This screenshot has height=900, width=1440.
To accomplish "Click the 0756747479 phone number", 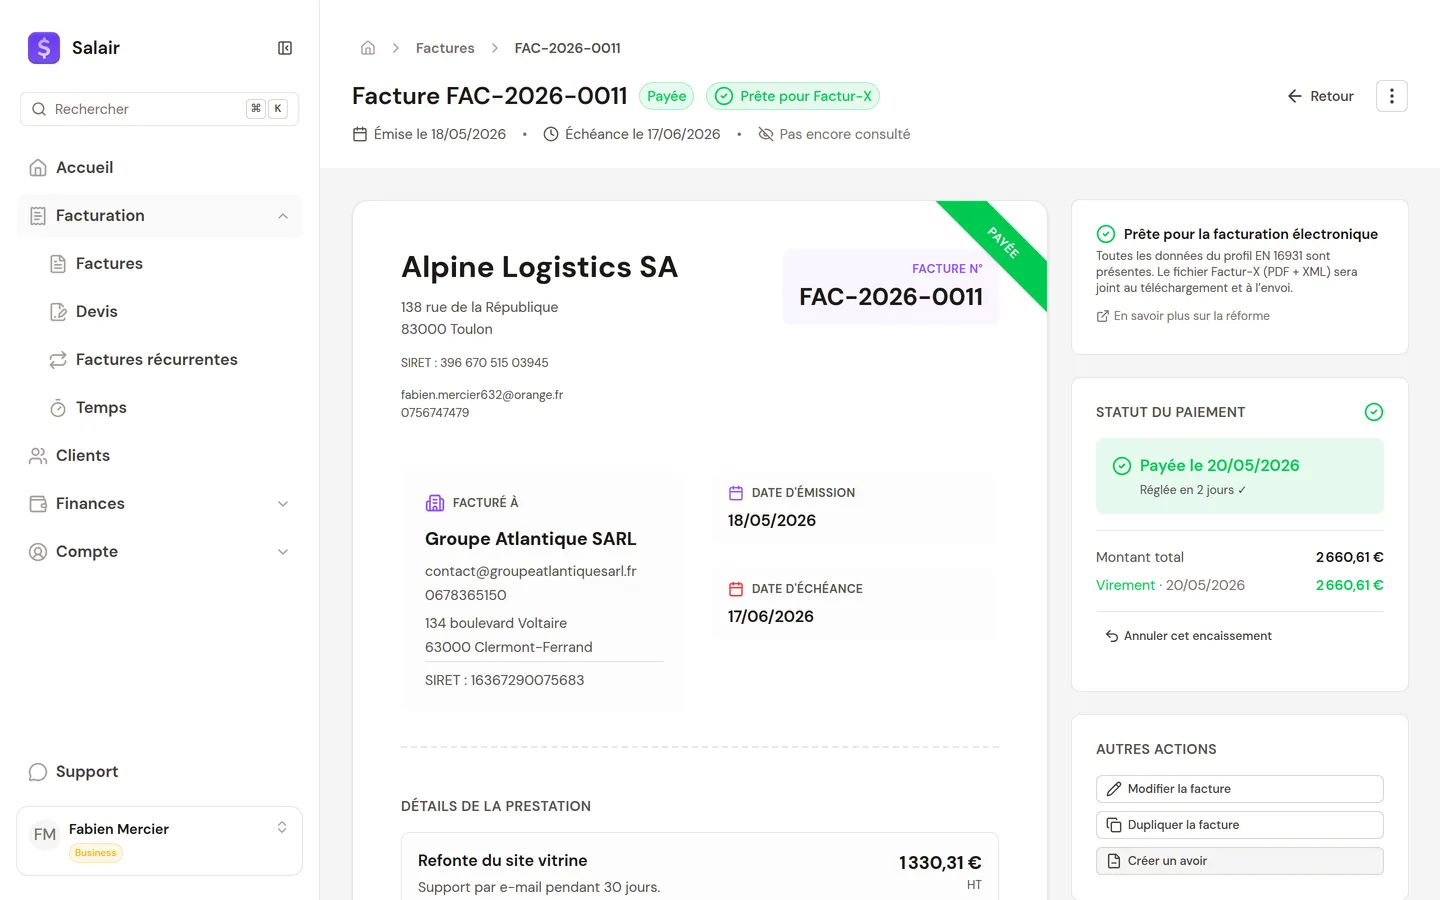I will click(x=435, y=413).
